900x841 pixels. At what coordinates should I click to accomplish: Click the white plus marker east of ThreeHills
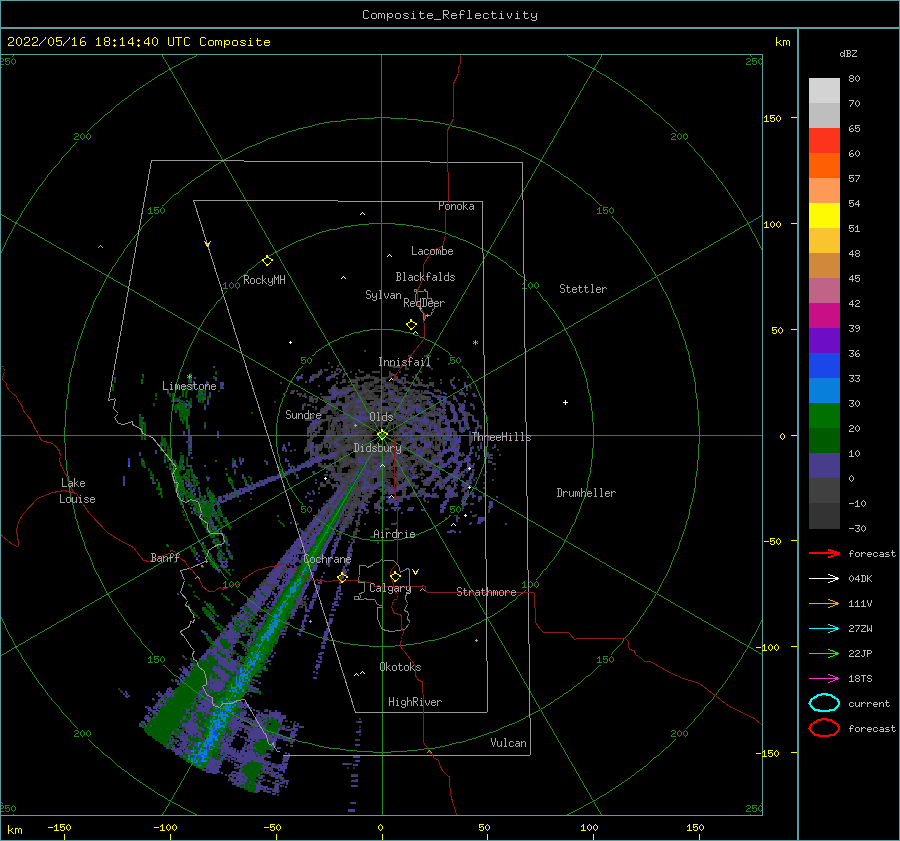click(x=565, y=402)
